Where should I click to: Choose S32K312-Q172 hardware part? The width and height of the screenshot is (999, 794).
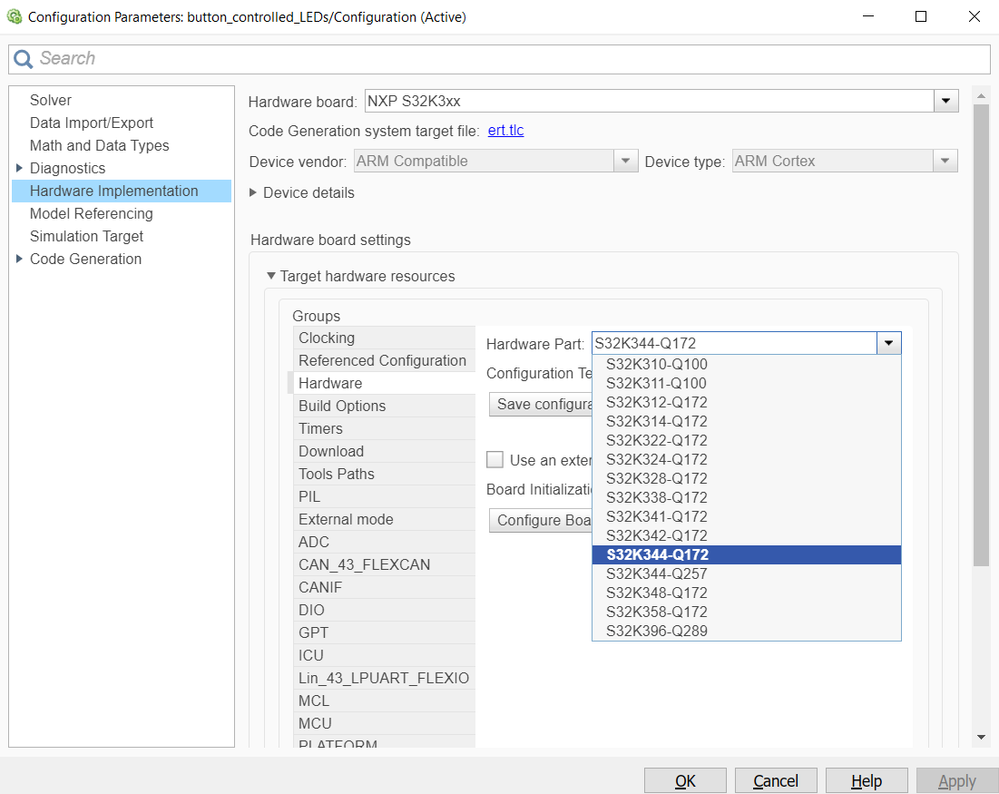747,403
